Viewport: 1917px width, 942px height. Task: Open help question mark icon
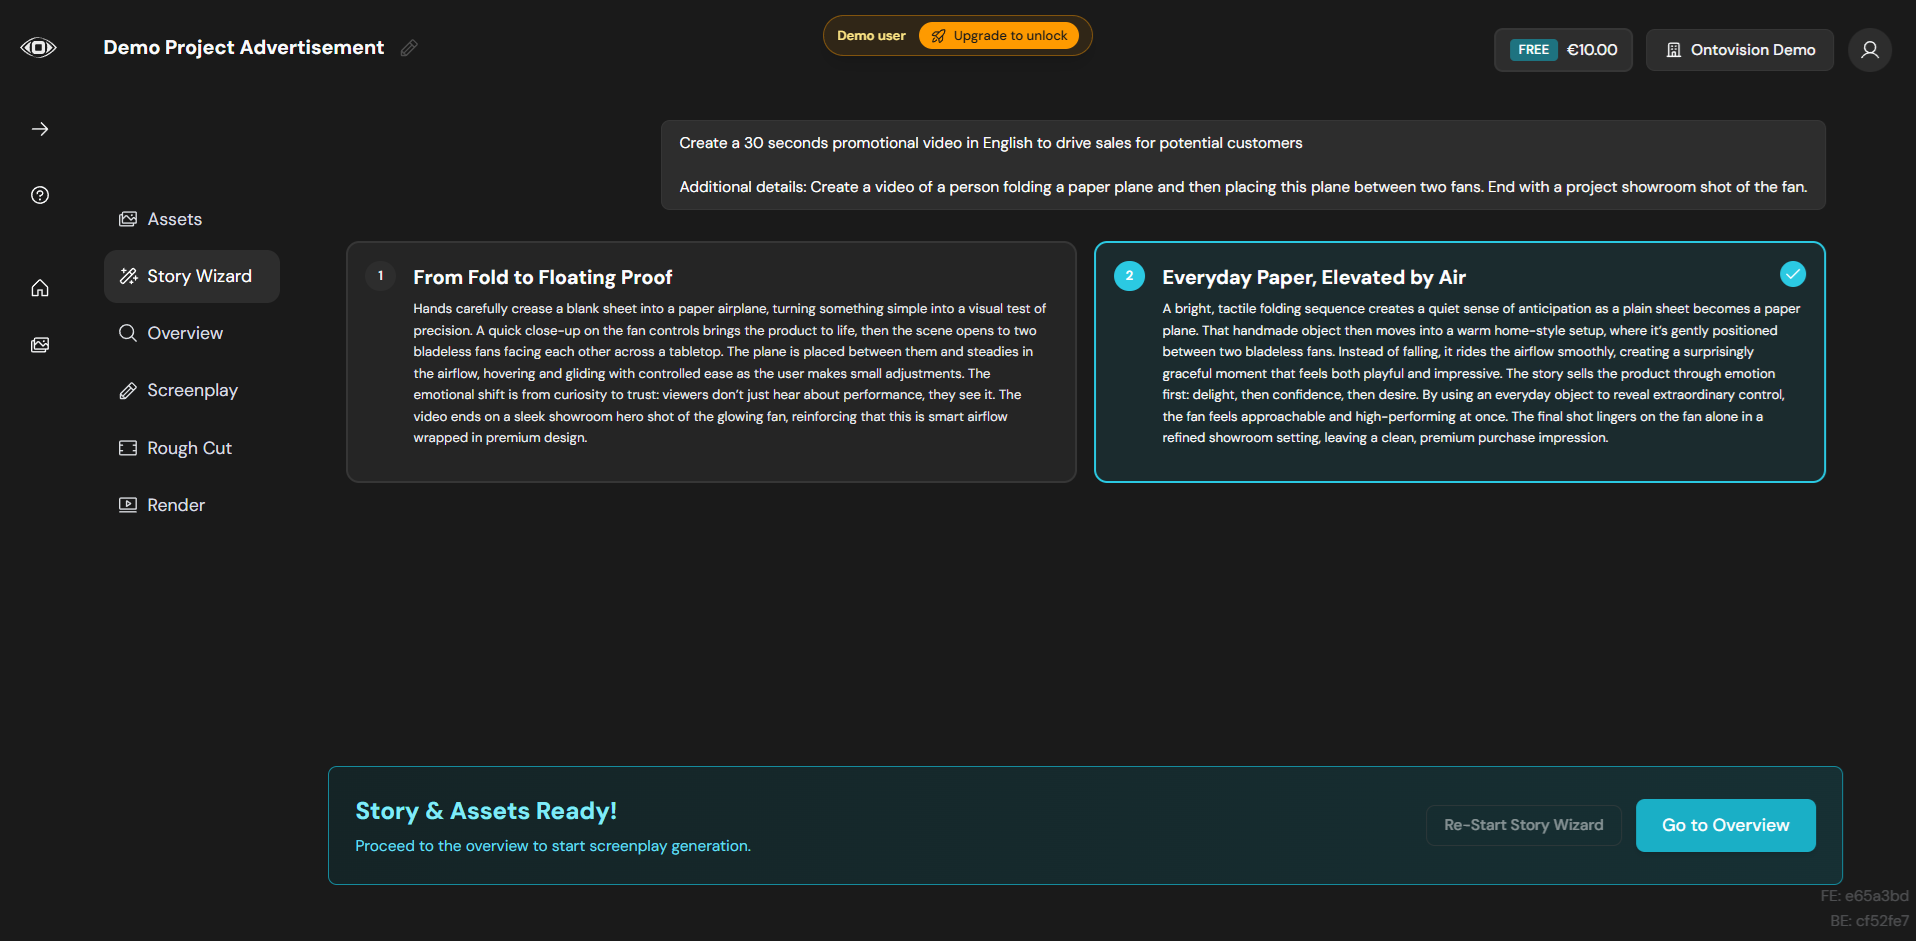click(40, 195)
